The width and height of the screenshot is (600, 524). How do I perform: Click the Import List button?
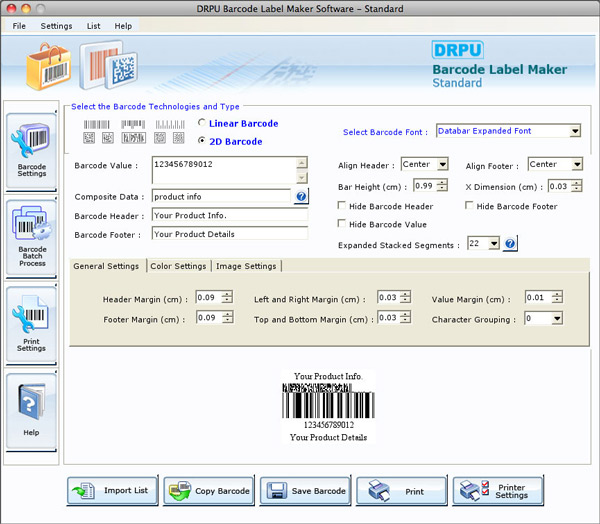coord(112,491)
